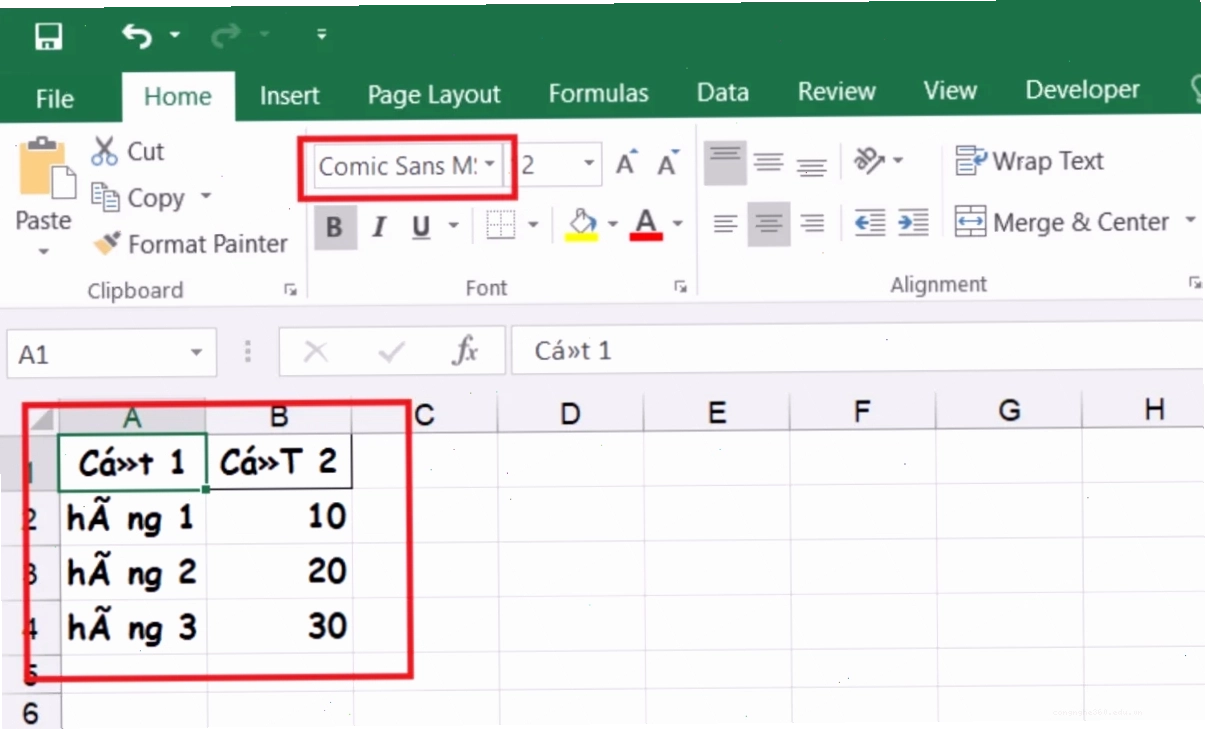Switch to the Insert tab
The width and height of the screenshot is (1205, 729).
pos(290,96)
